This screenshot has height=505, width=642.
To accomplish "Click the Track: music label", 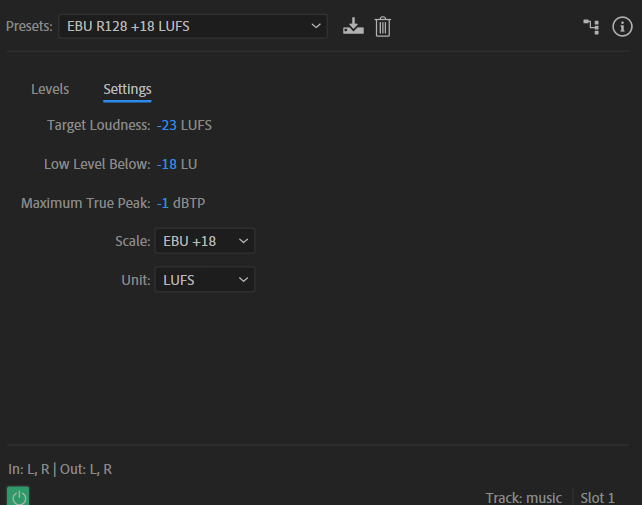I will click(524, 497).
